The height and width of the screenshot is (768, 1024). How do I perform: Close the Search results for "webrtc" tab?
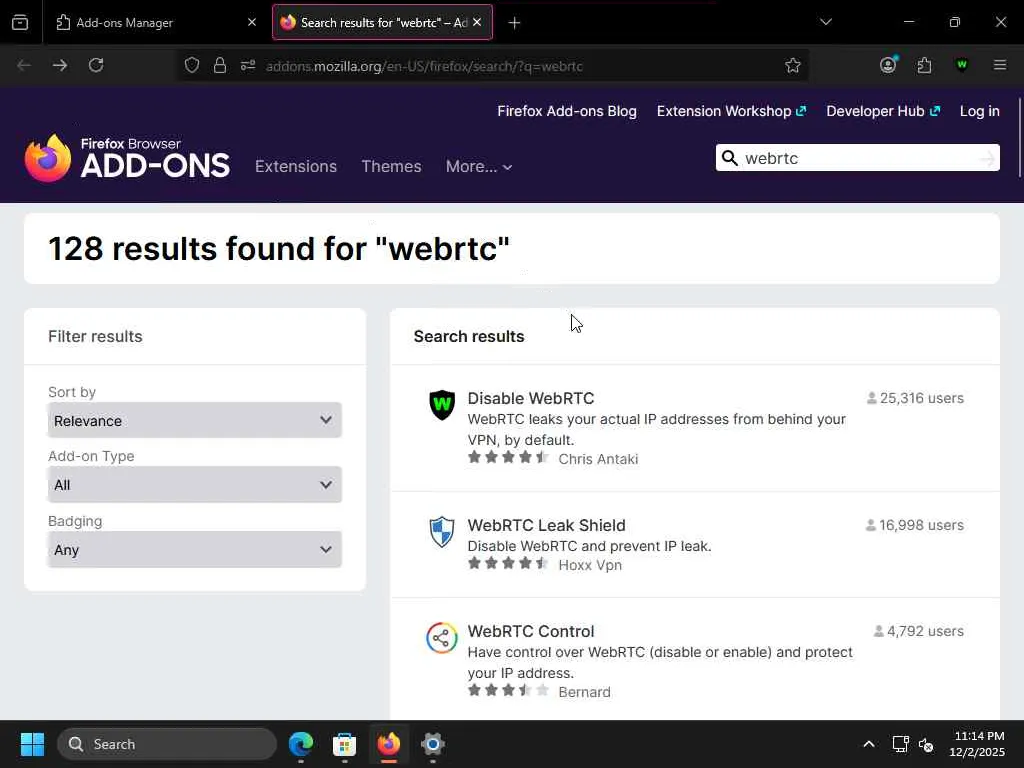coord(477,22)
